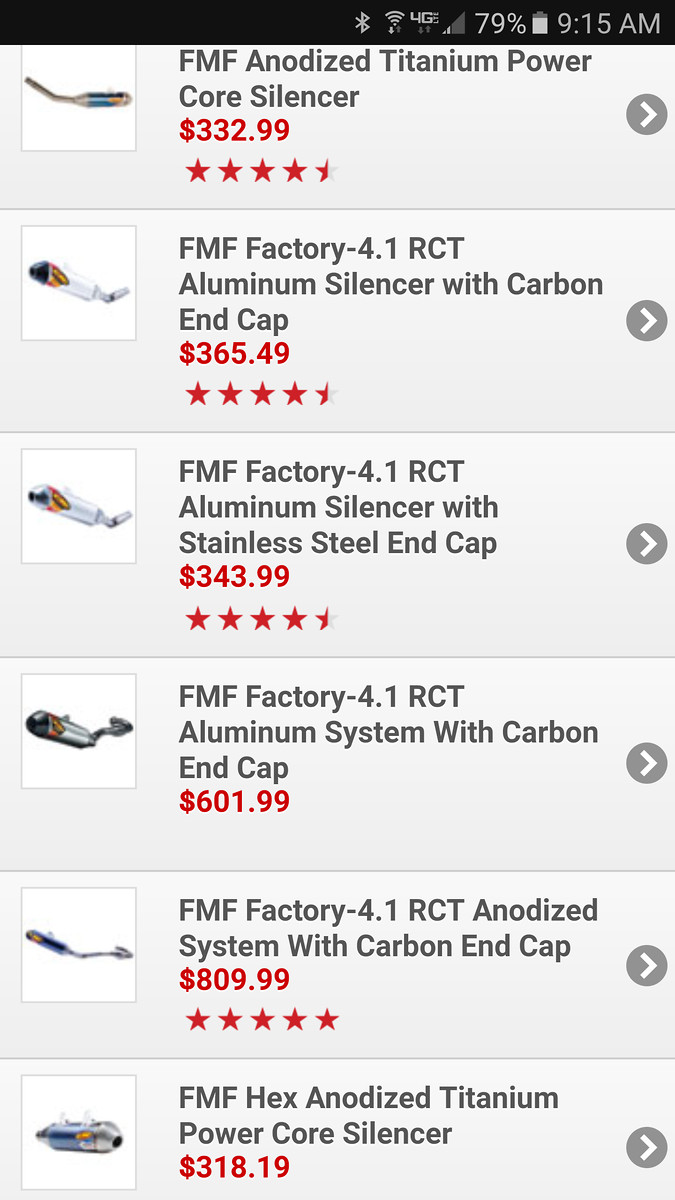Open FMF Factory-4.1 RCT Anodized System title
The height and width of the screenshot is (1200, 675).
tap(388, 928)
